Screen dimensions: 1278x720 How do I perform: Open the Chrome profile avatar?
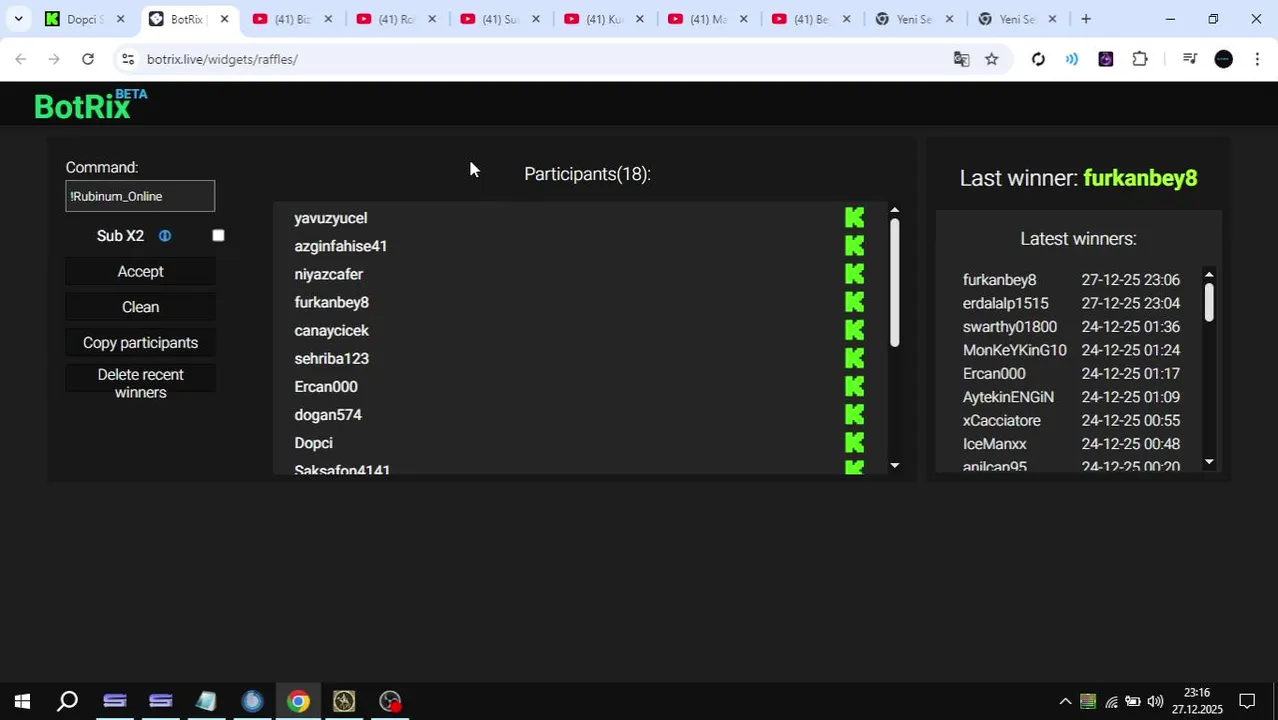(x=1223, y=59)
